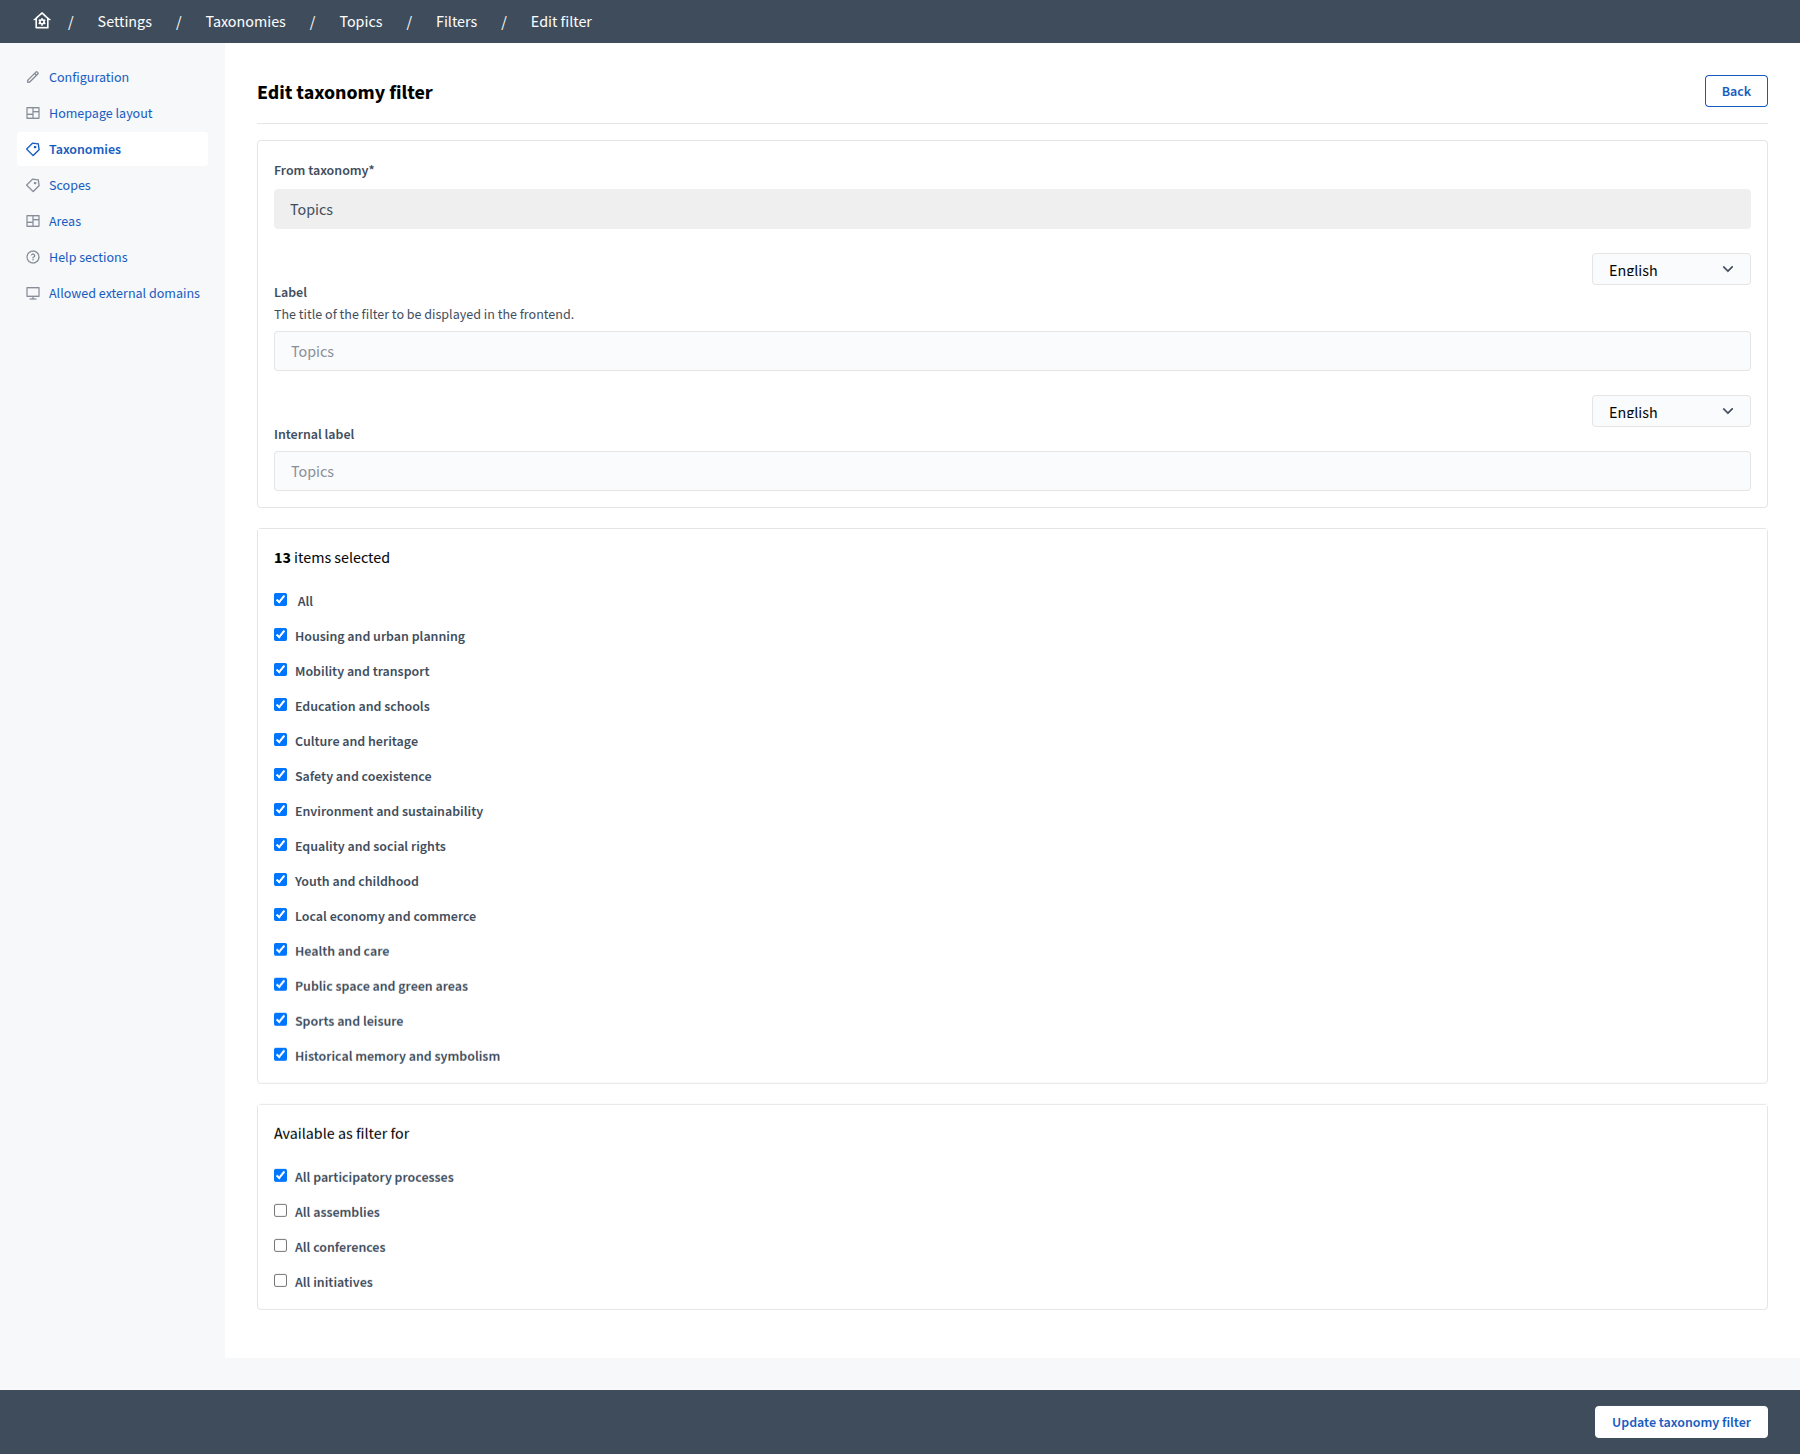
Task: Navigate to the Settings breadcrumb item
Action: pyautogui.click(x=124, y=21)
